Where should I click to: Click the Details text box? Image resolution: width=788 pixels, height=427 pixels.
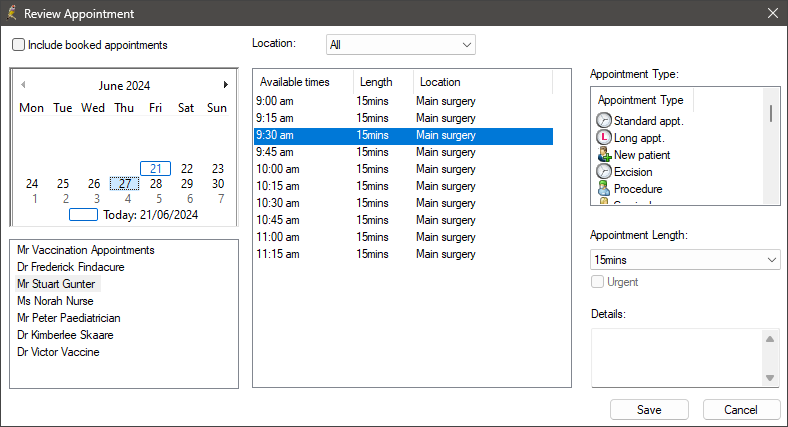(676, 358)
